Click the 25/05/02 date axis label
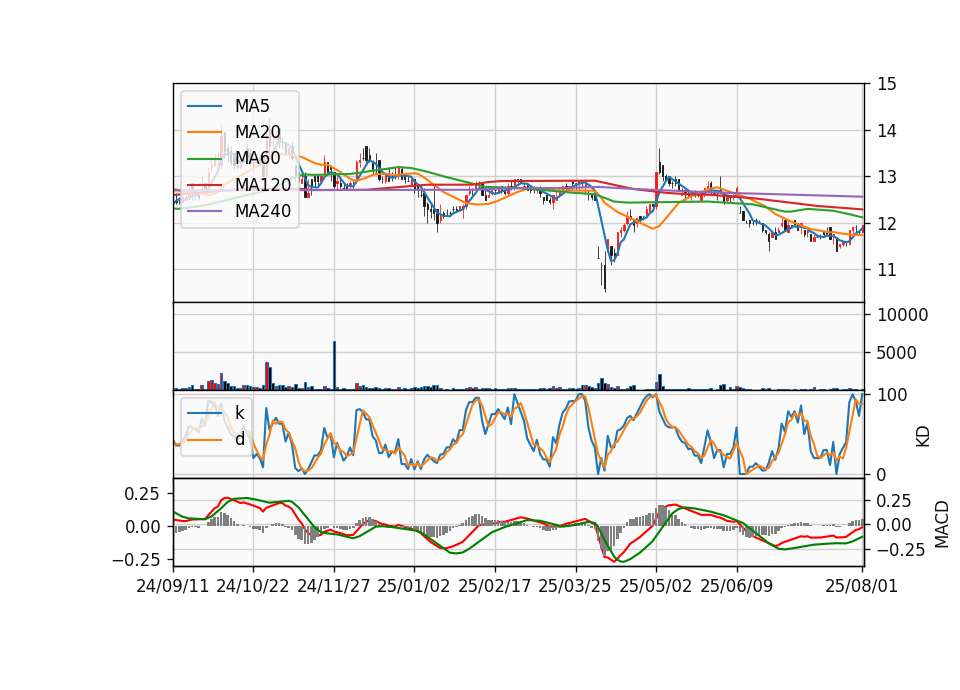This screenshot has height=690, width=960. coord(656,586)
